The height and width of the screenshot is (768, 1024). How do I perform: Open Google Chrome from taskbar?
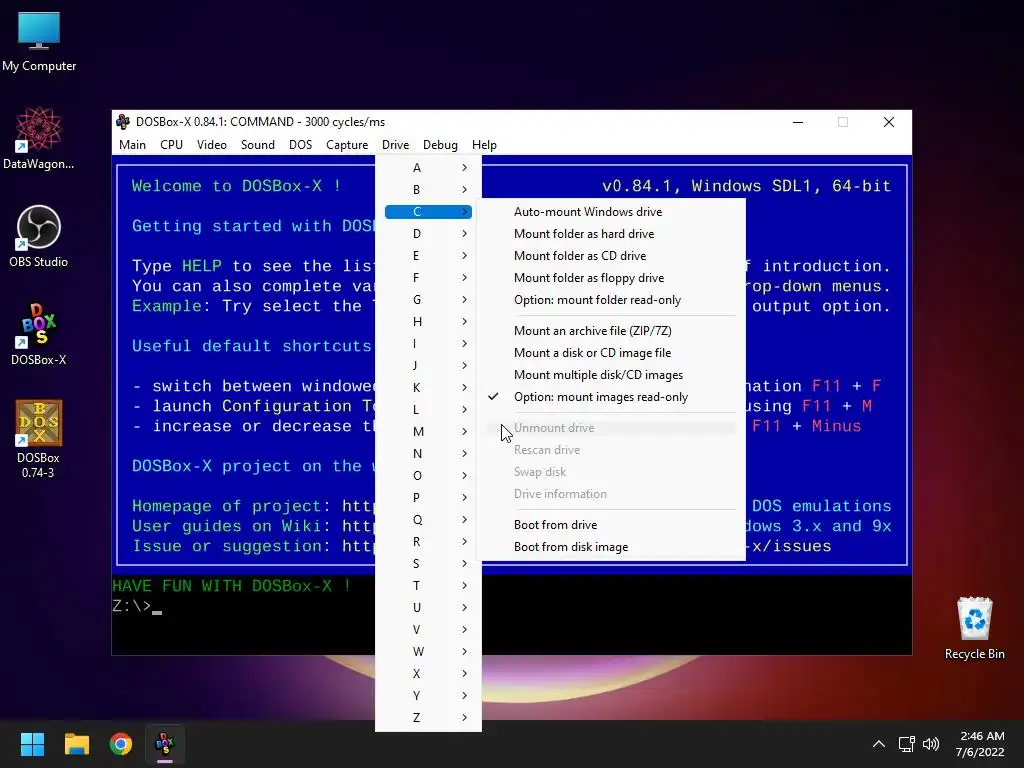pyautogui.click(x=121, y=744)
